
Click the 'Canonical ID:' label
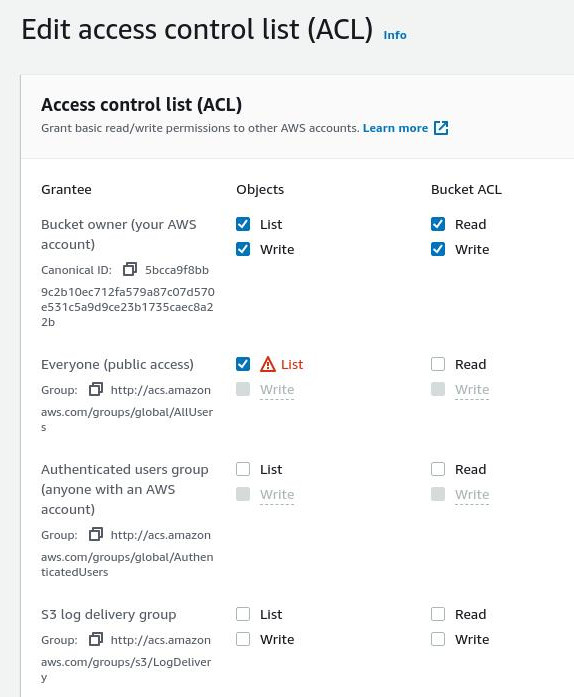tap(76, 270)
